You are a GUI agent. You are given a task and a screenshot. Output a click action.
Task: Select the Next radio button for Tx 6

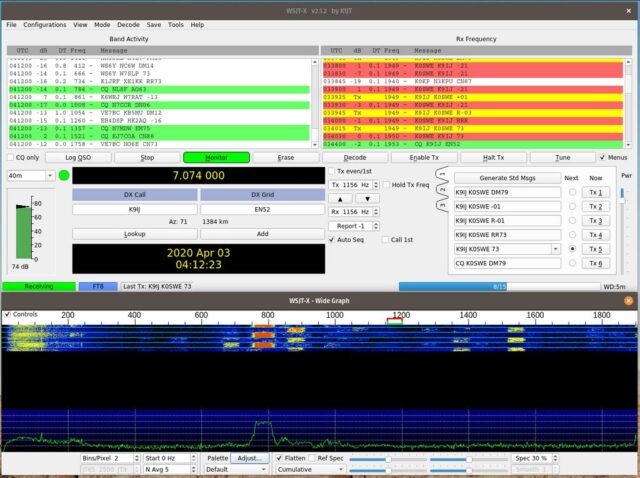572,263
